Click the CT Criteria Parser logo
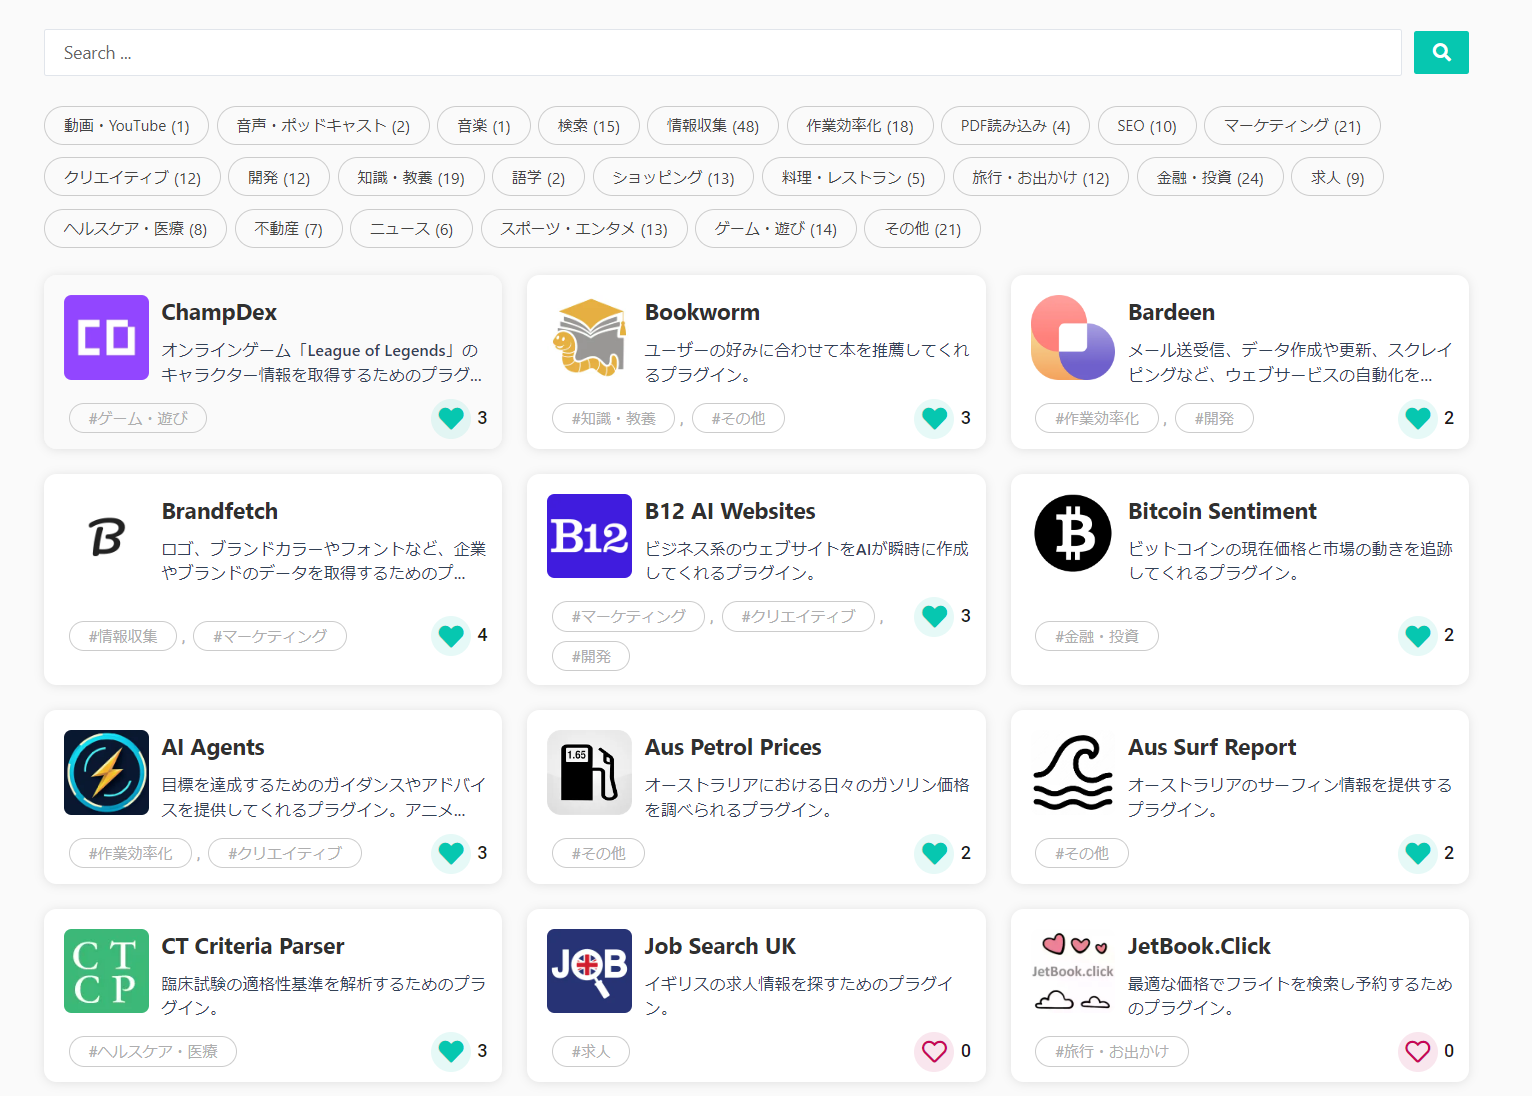The height and width of the screenshot is (1096, 1532). tap(106, 971)
